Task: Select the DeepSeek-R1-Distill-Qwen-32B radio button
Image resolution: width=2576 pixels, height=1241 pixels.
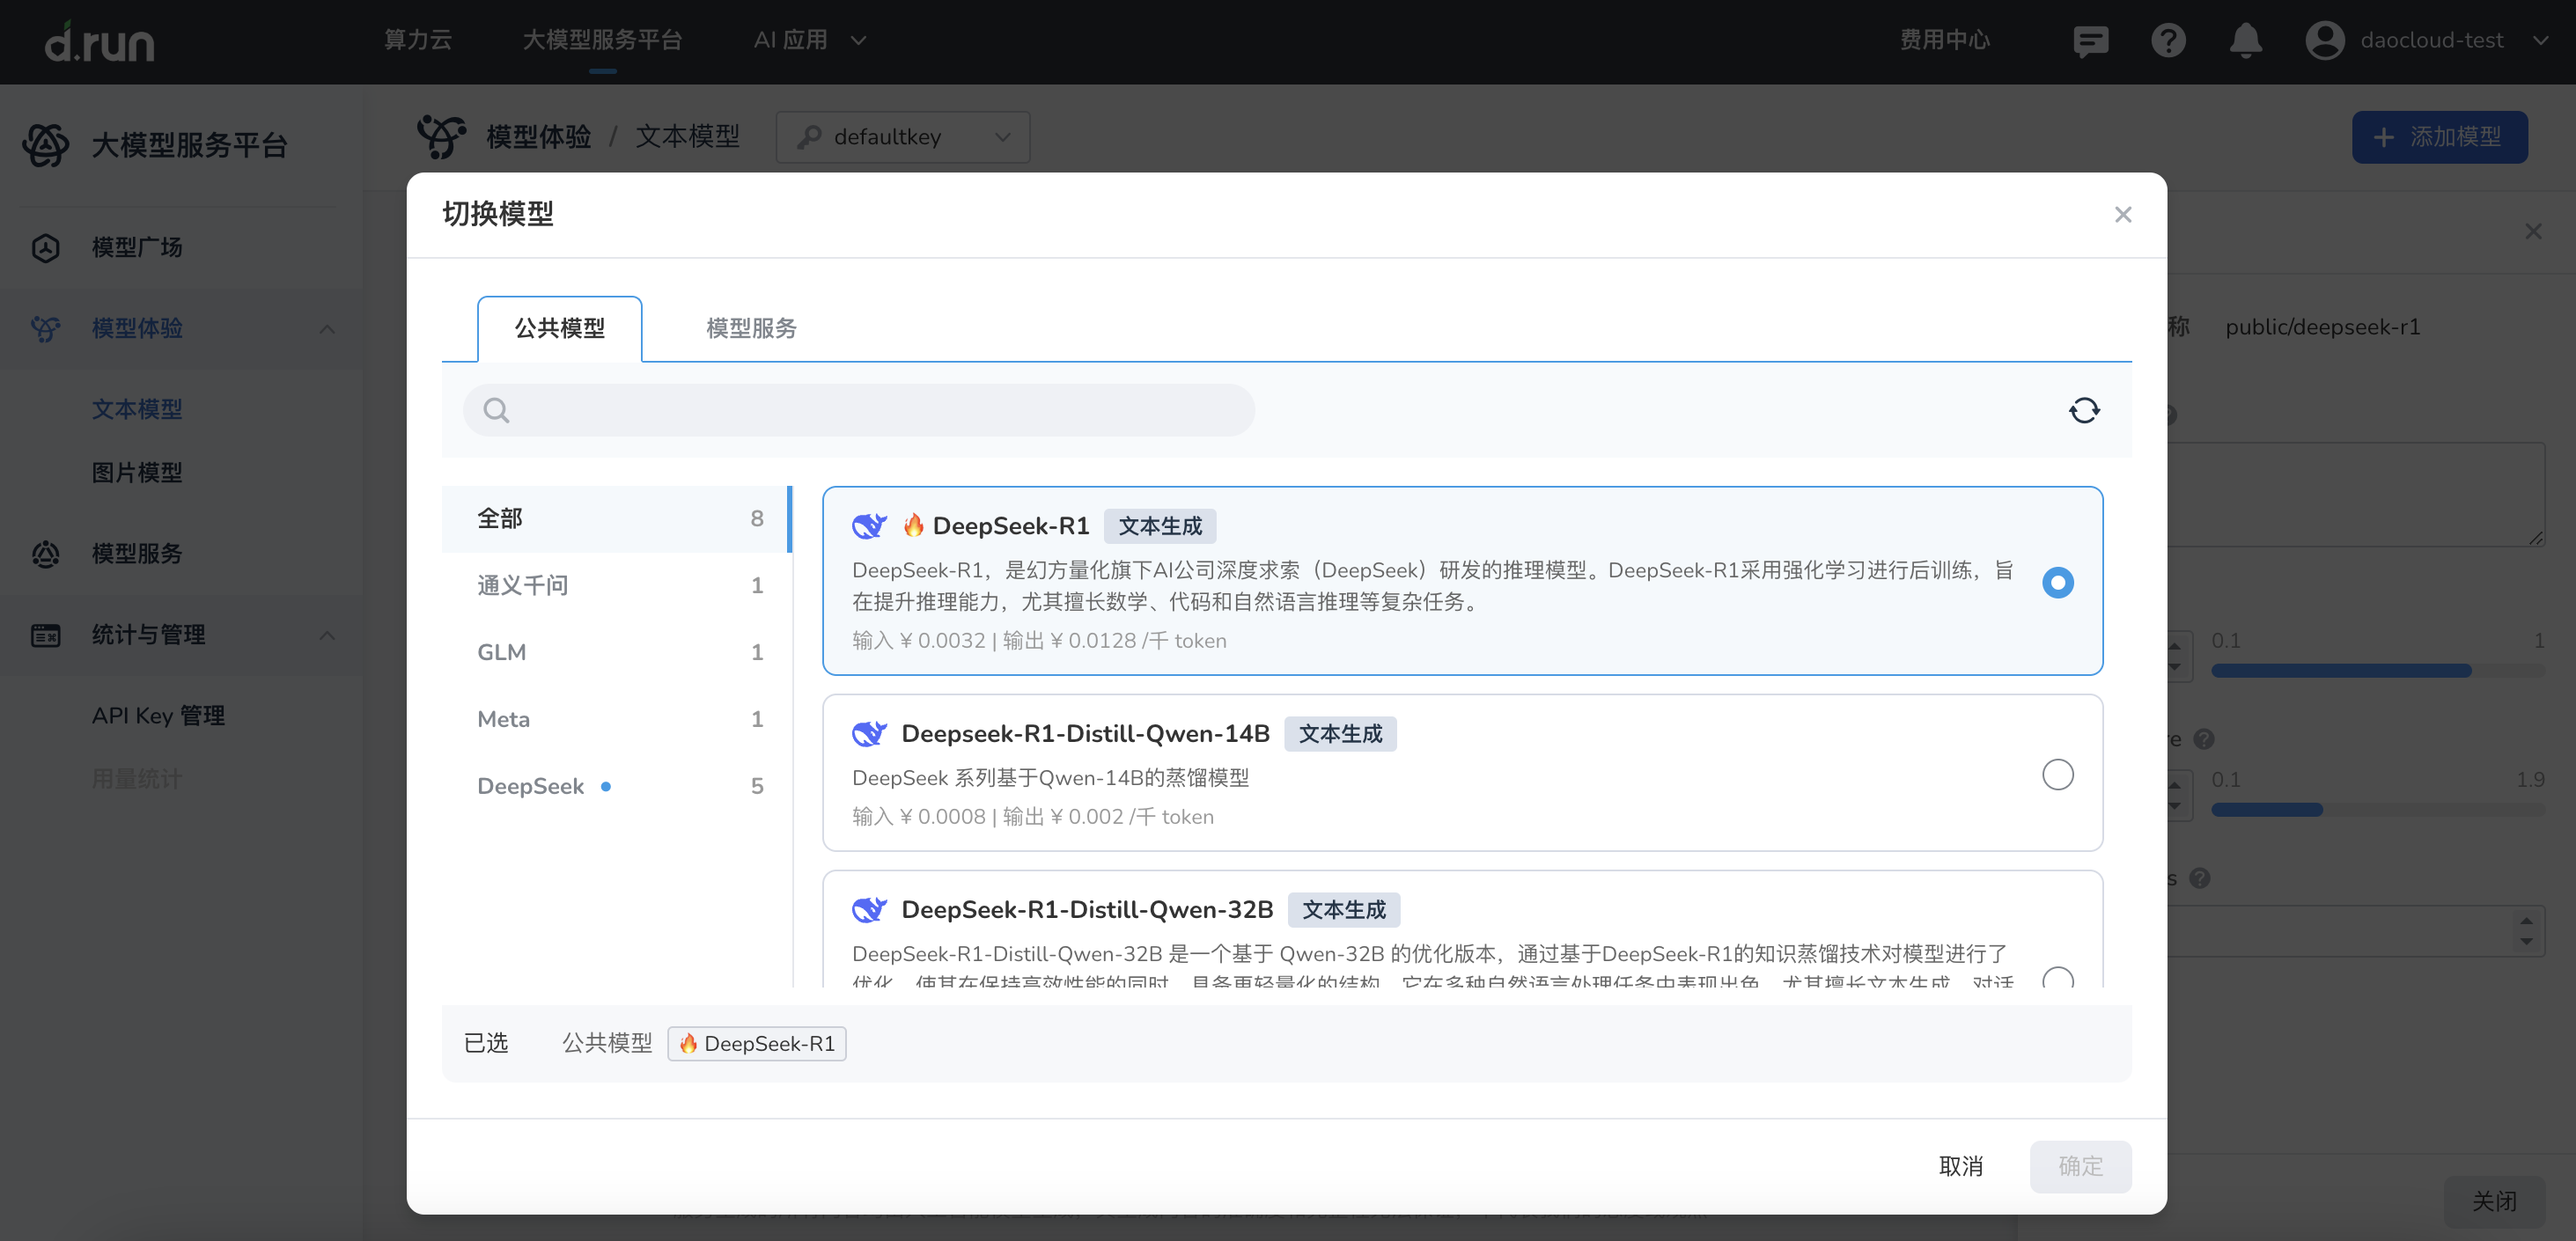Action: 2057,977
